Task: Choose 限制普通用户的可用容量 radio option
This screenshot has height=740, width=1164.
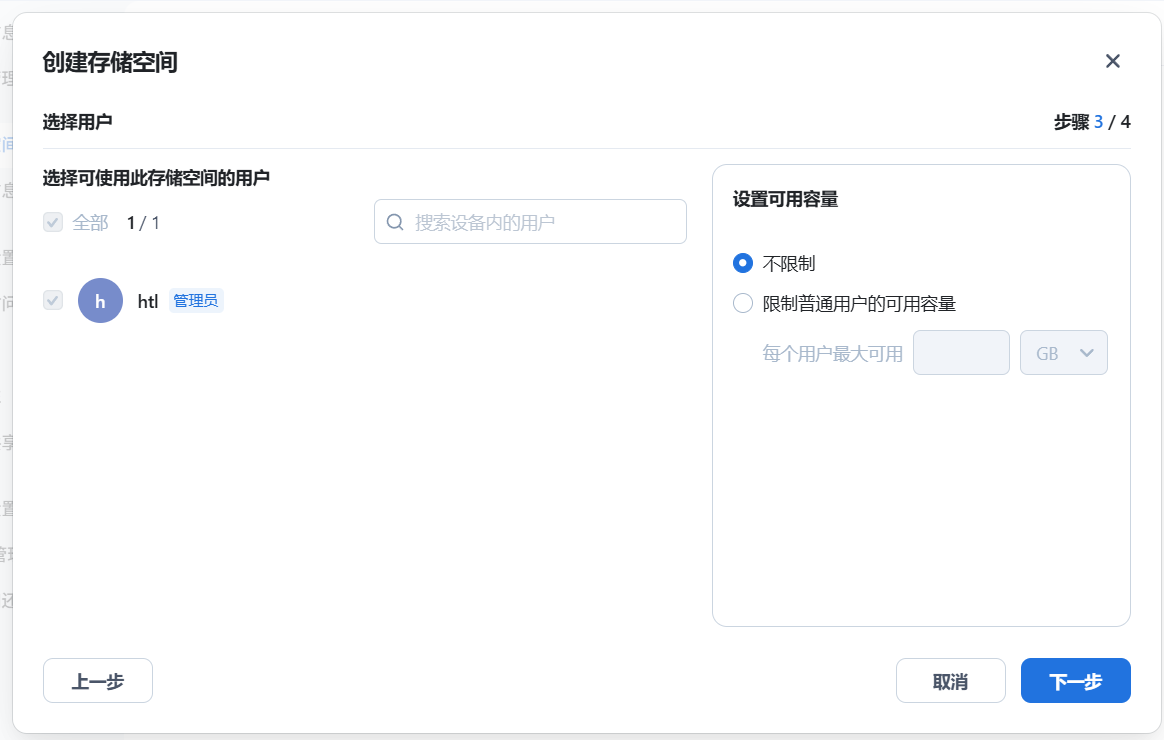Action: [743, 303]
